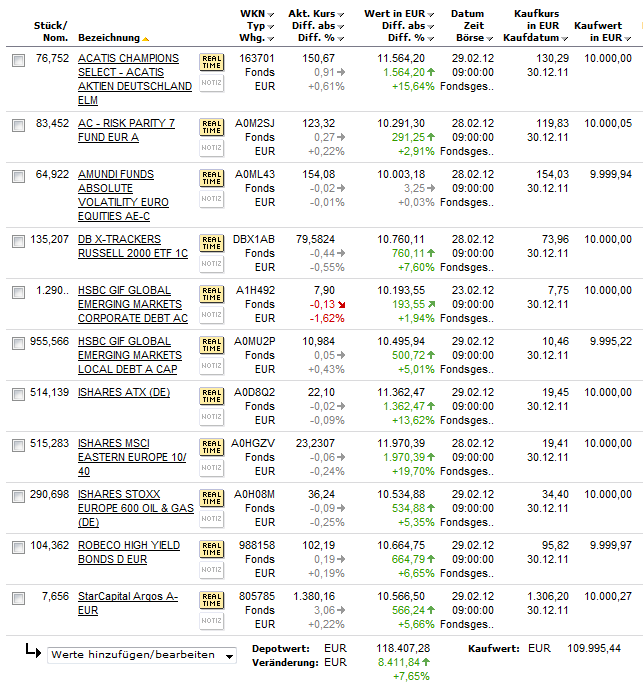This screenshot has height=689, width=643.
Task: Click REAL TIME icon for DB X-TRACKERS RUSSELL
Action: pos(211,243)
